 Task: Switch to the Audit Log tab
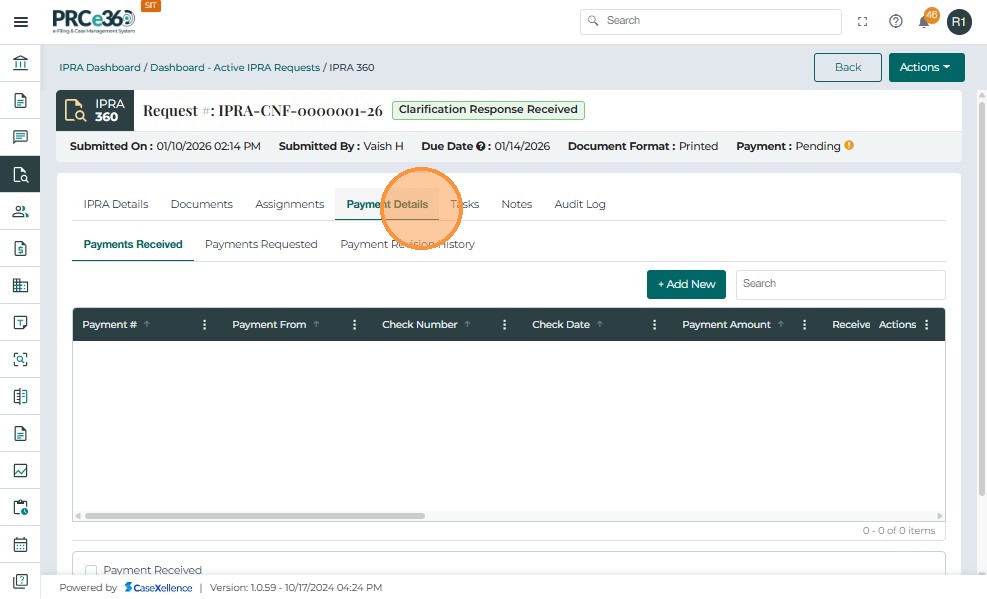coord(580,204)
